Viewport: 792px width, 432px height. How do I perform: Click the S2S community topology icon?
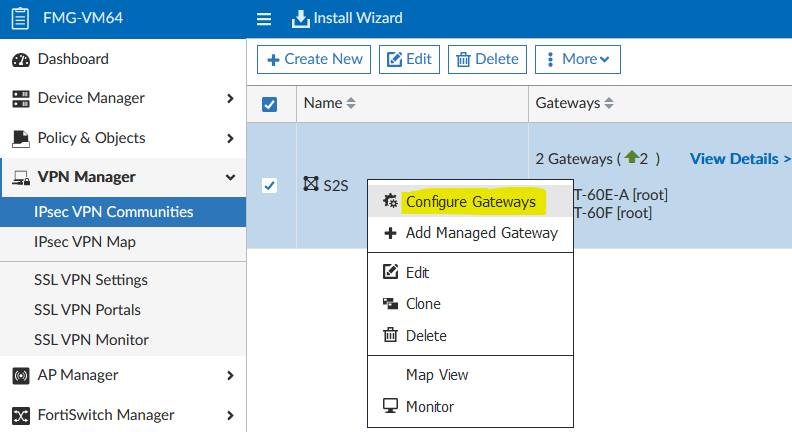click(311, 185)
